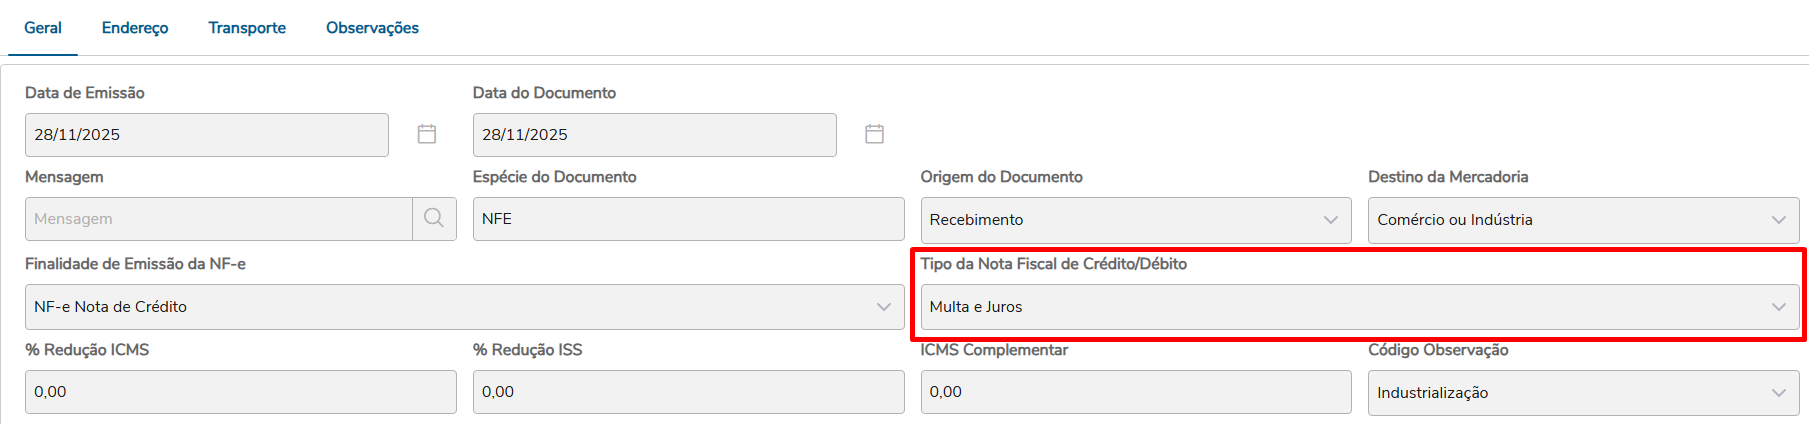
Task: Open the Endereço tab
Action: pos(135,28)
